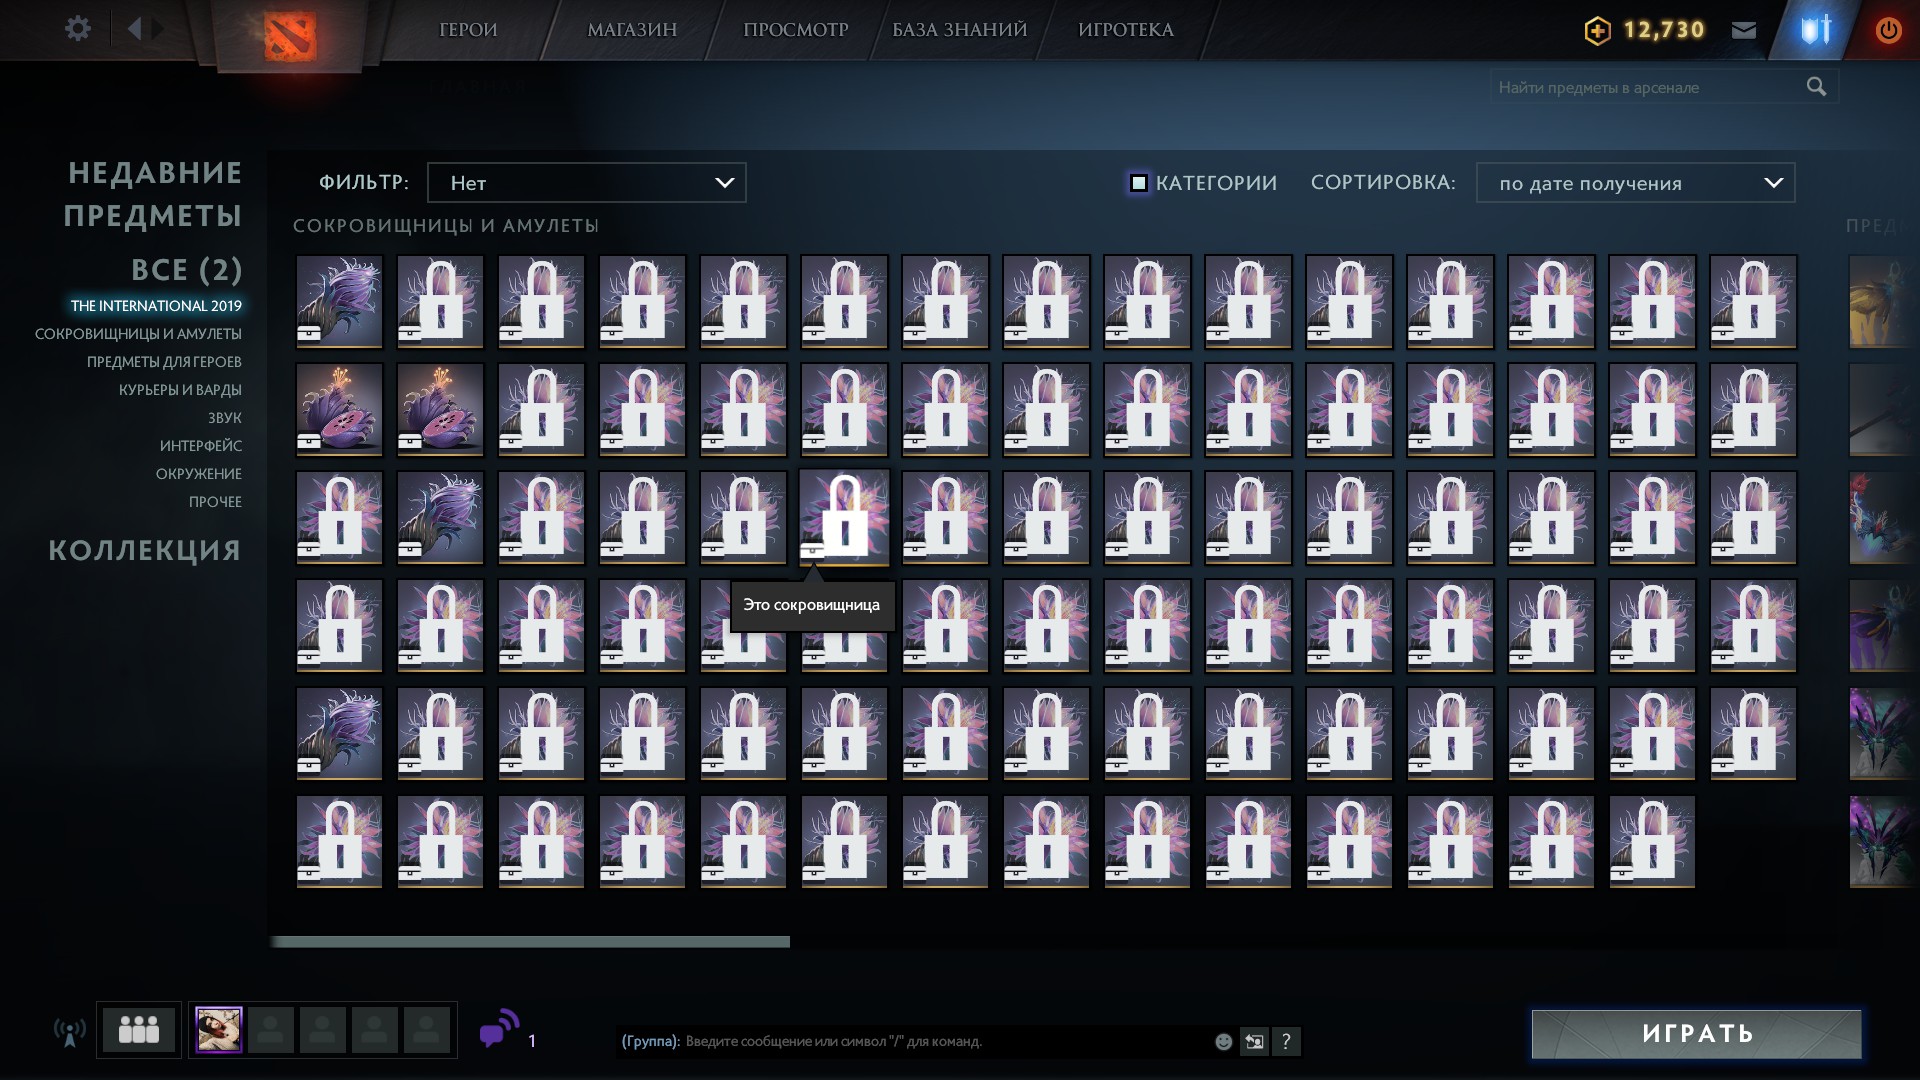The height and width of the screenshot is (1080, 1920).
Task: Click the armory shield icon
Action: [1815, 30]
